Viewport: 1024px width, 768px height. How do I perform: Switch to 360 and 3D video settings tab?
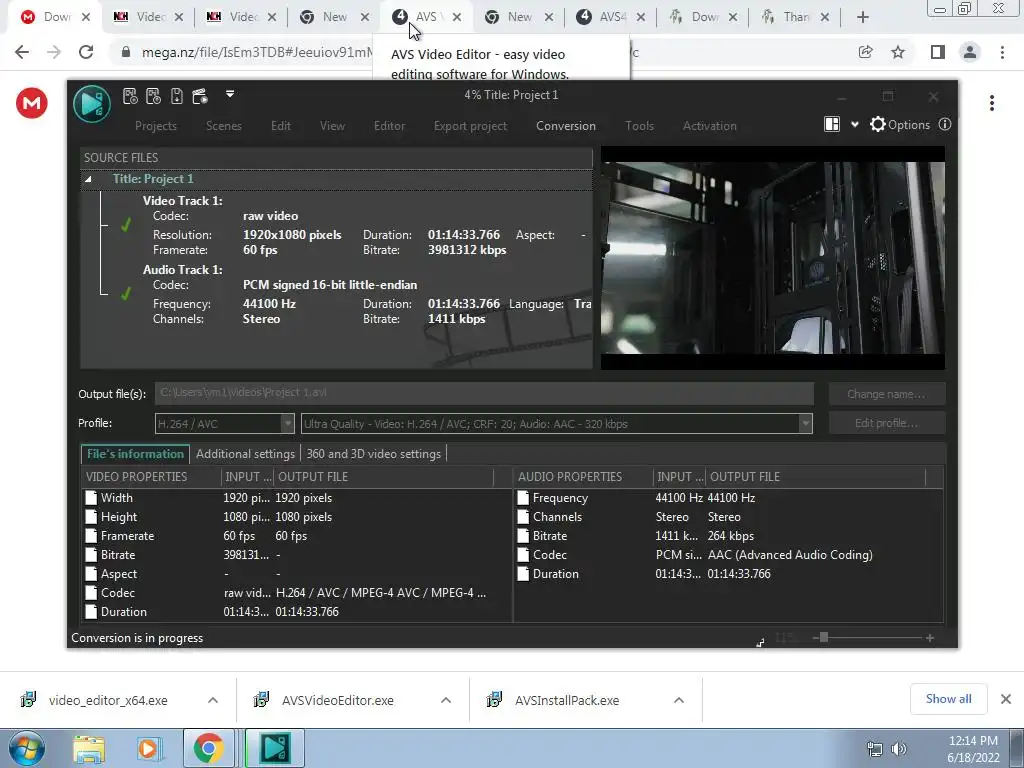point(374,454)
